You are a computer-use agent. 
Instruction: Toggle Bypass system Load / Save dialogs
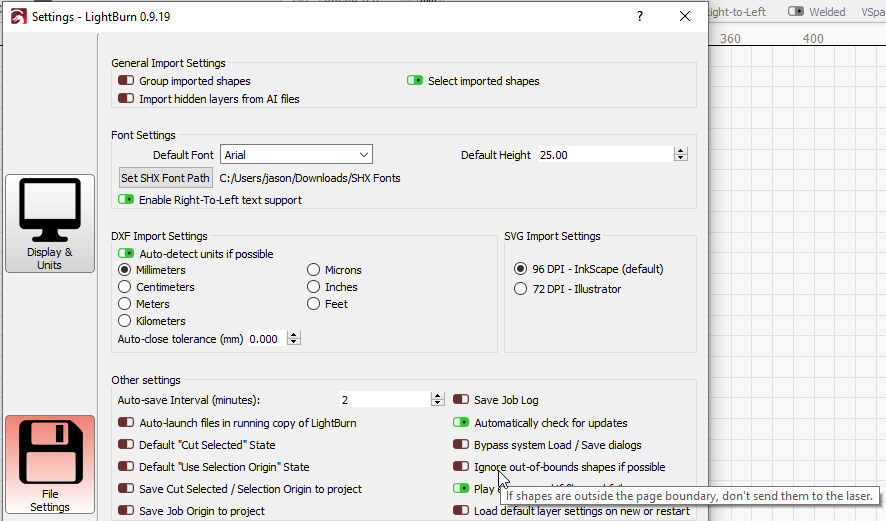(461, 445)
